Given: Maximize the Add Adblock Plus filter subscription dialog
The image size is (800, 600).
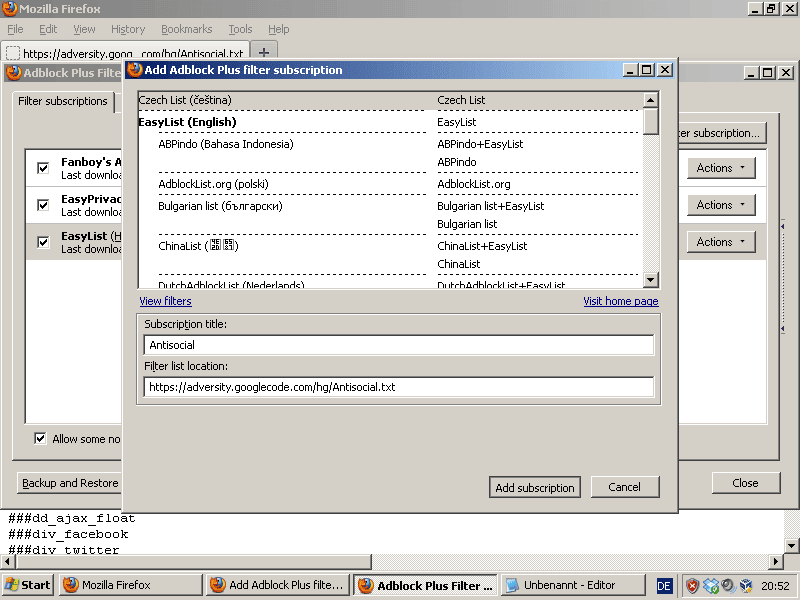Looking at the screenshot, I should pyautogui.click(x=646, y=70).
